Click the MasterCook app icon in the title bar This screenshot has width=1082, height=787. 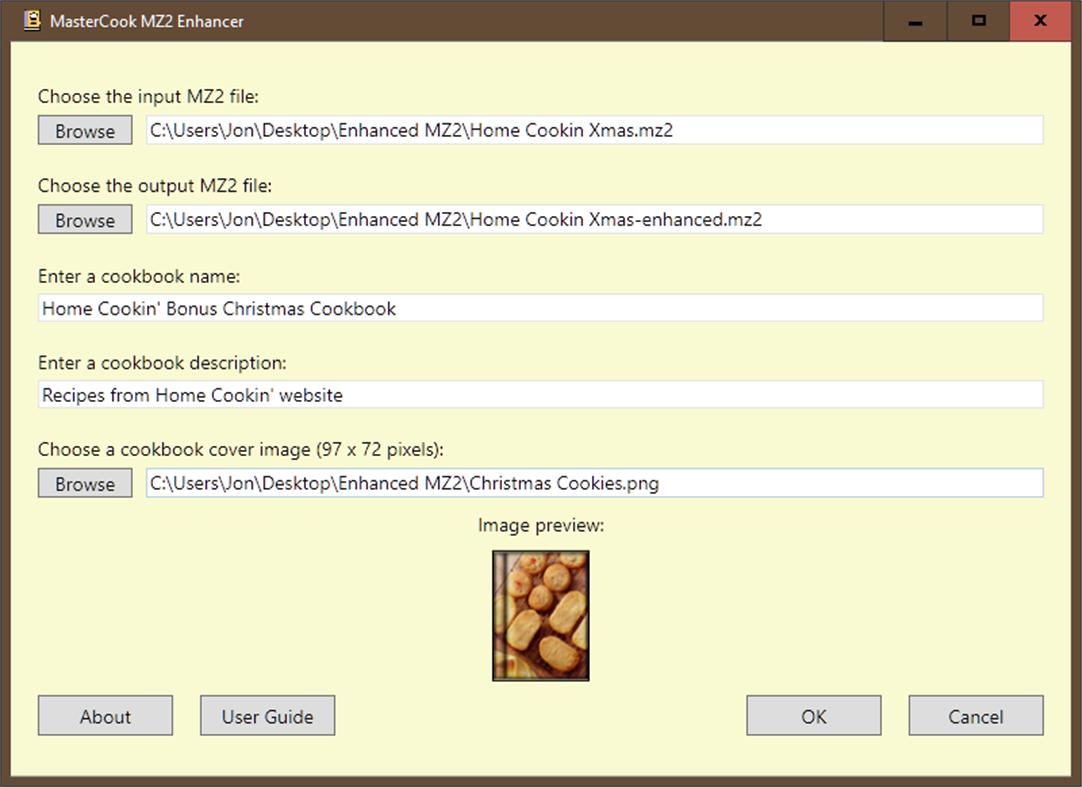click(x=30, y=20)
